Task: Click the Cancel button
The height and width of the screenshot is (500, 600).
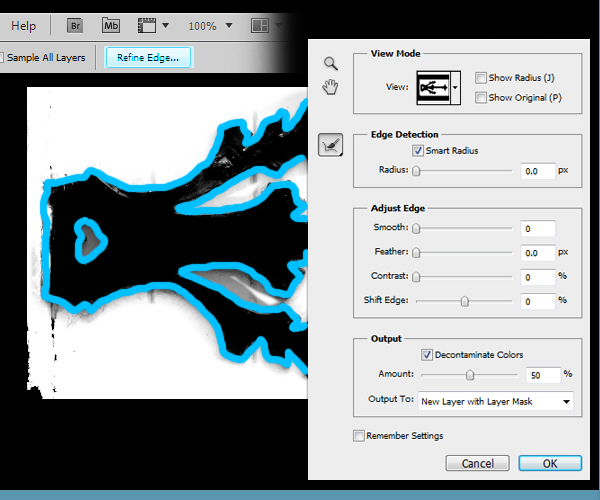Action: click(x=477, y=463)
